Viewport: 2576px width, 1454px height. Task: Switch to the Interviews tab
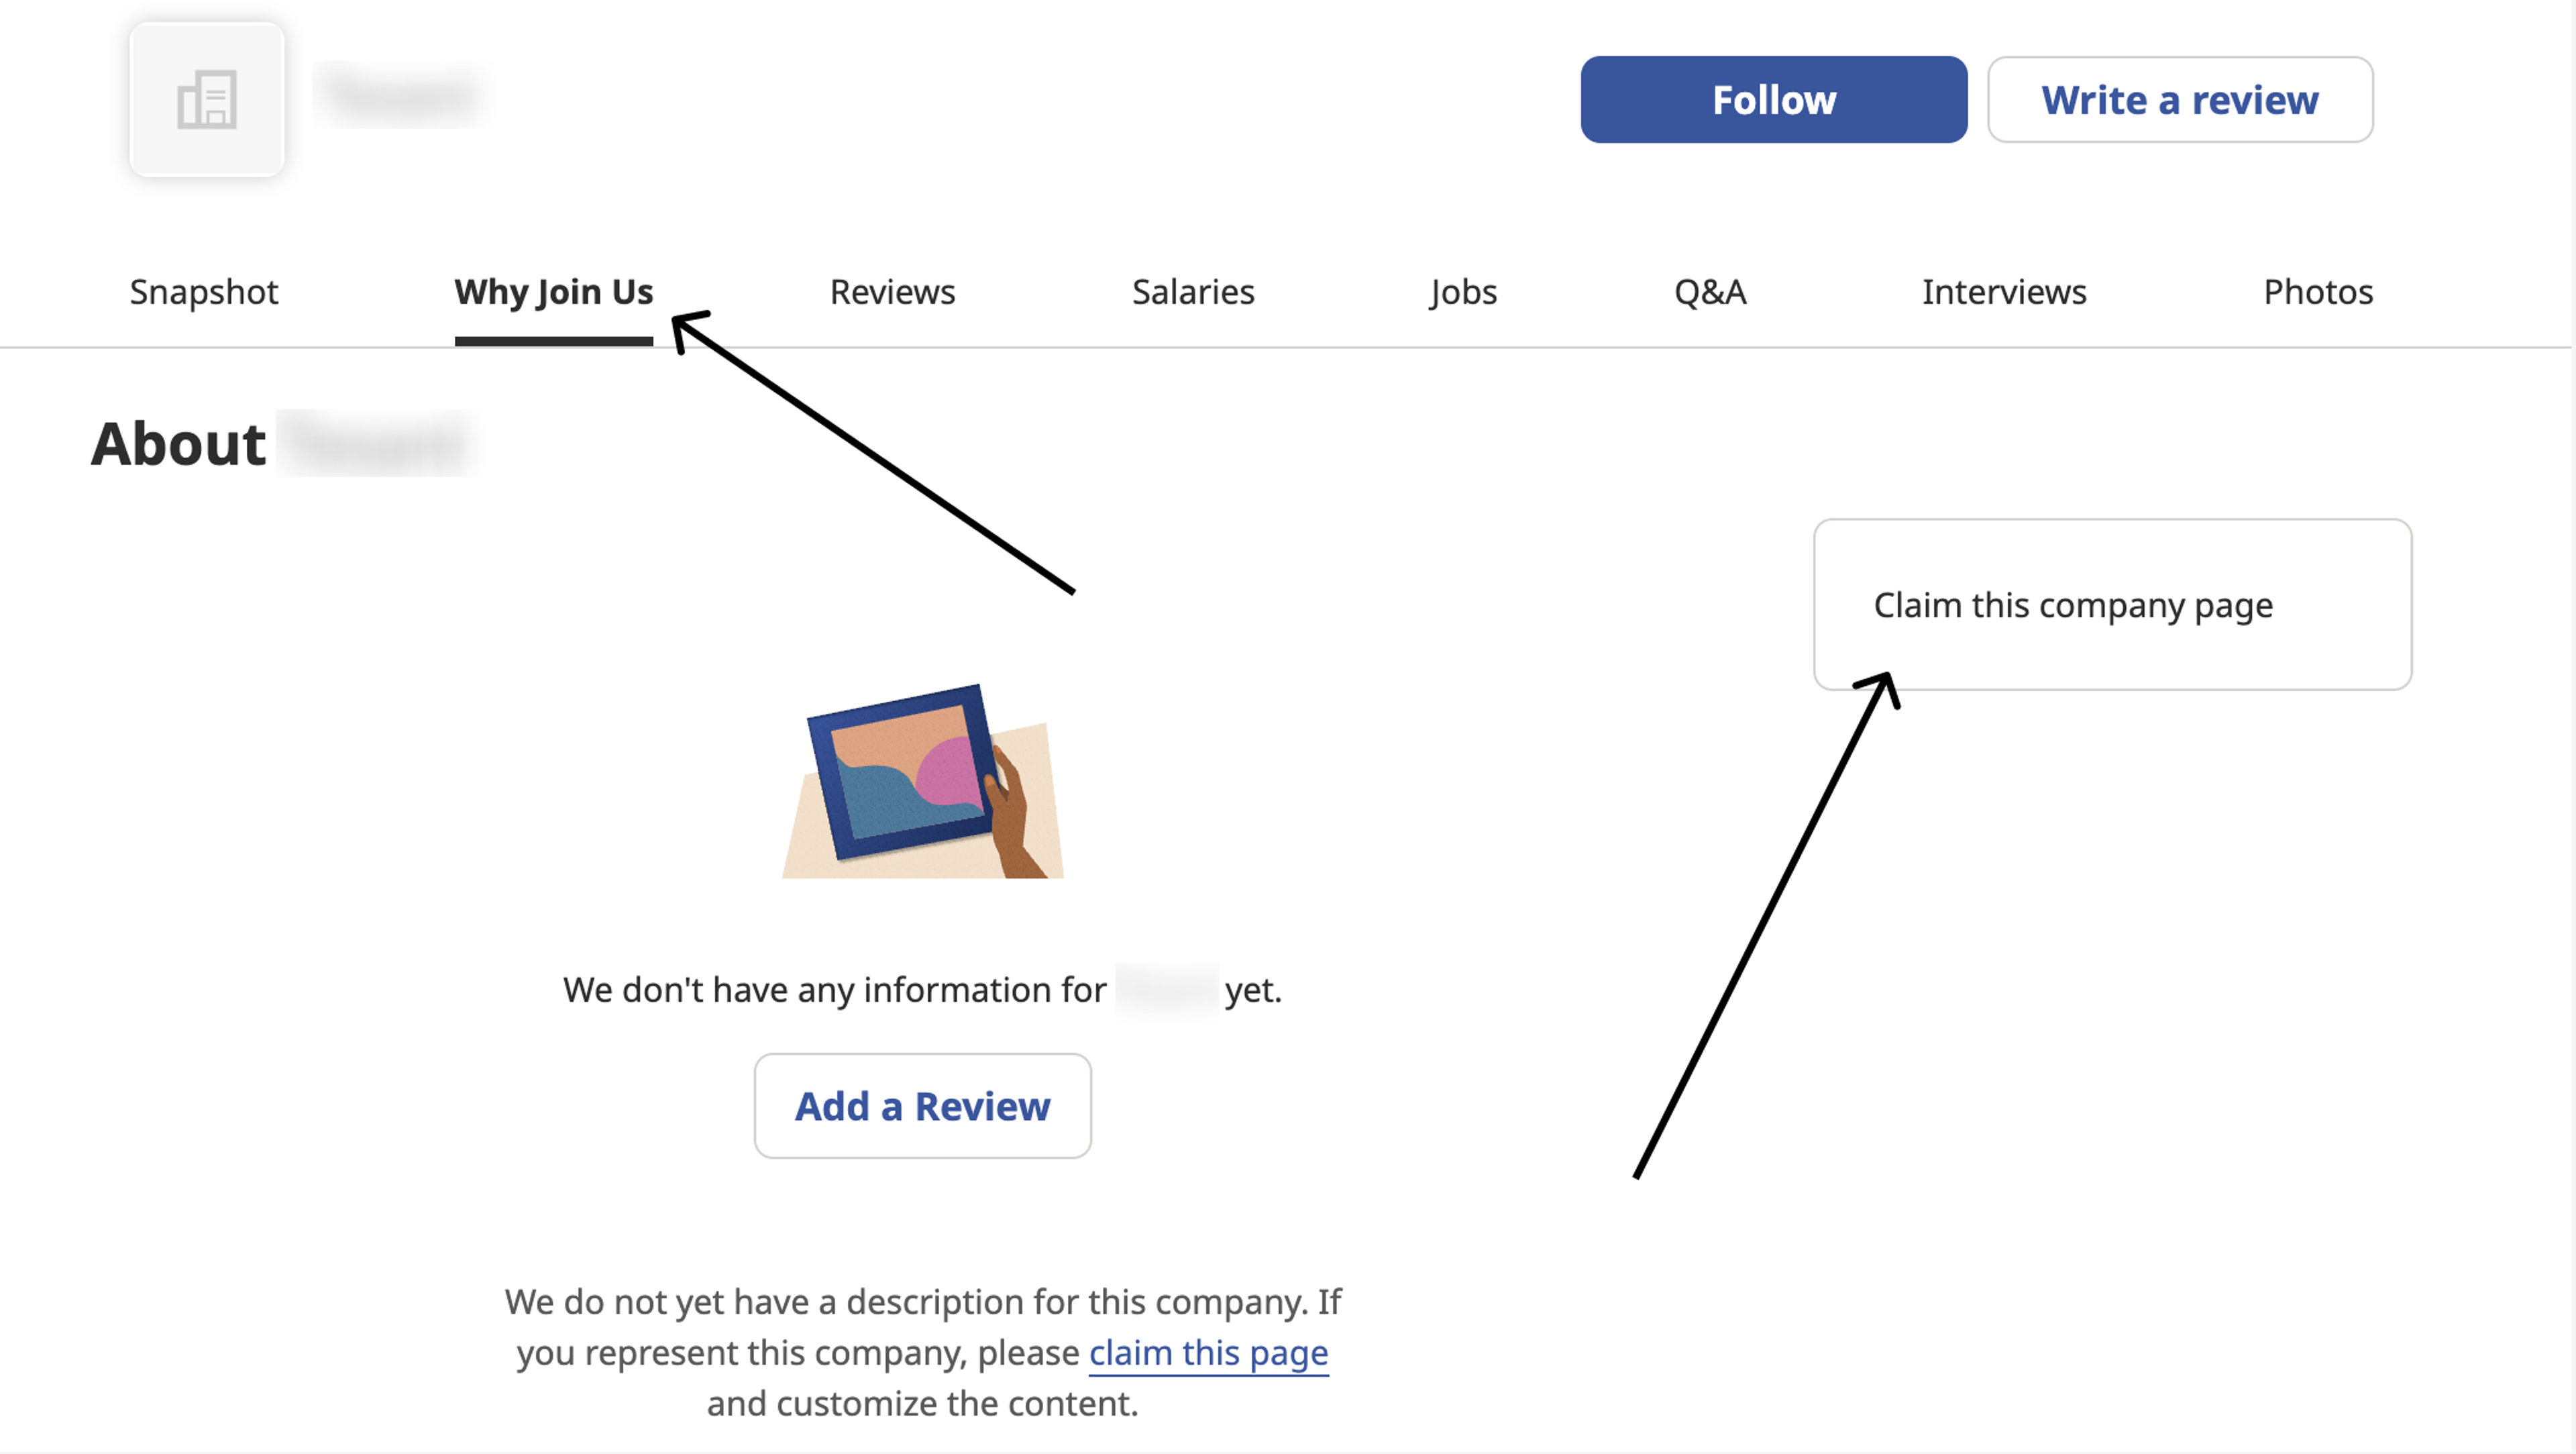2004,292
